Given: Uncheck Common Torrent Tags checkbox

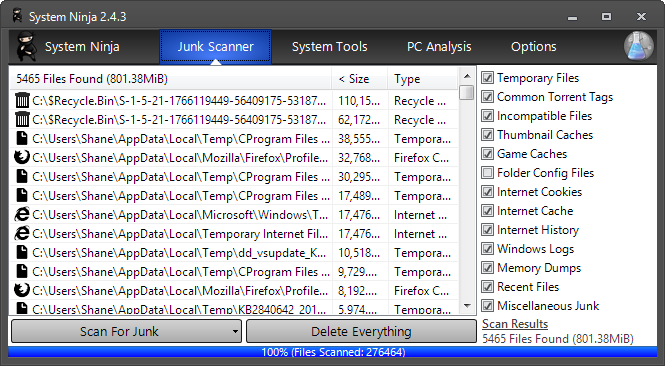Looking at the screenshot, I should coord(487,97).
